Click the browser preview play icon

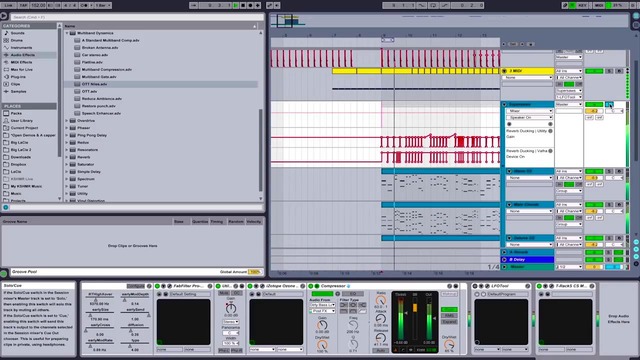coord(4,16)
